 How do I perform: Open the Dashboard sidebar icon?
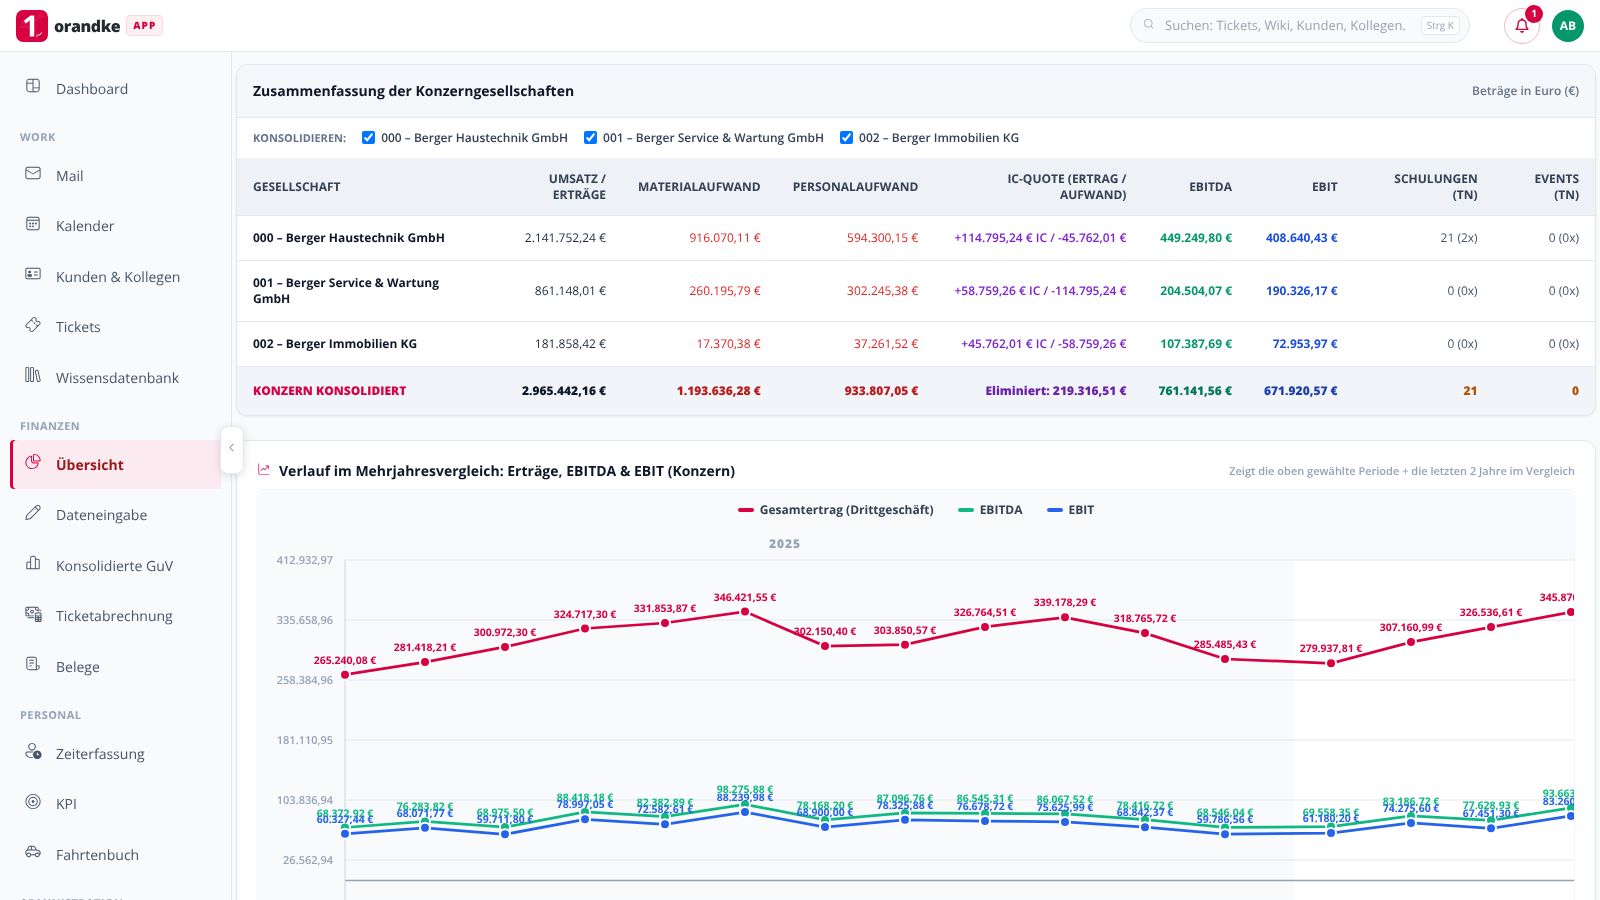pyautogui.click(x=33, y=86)
